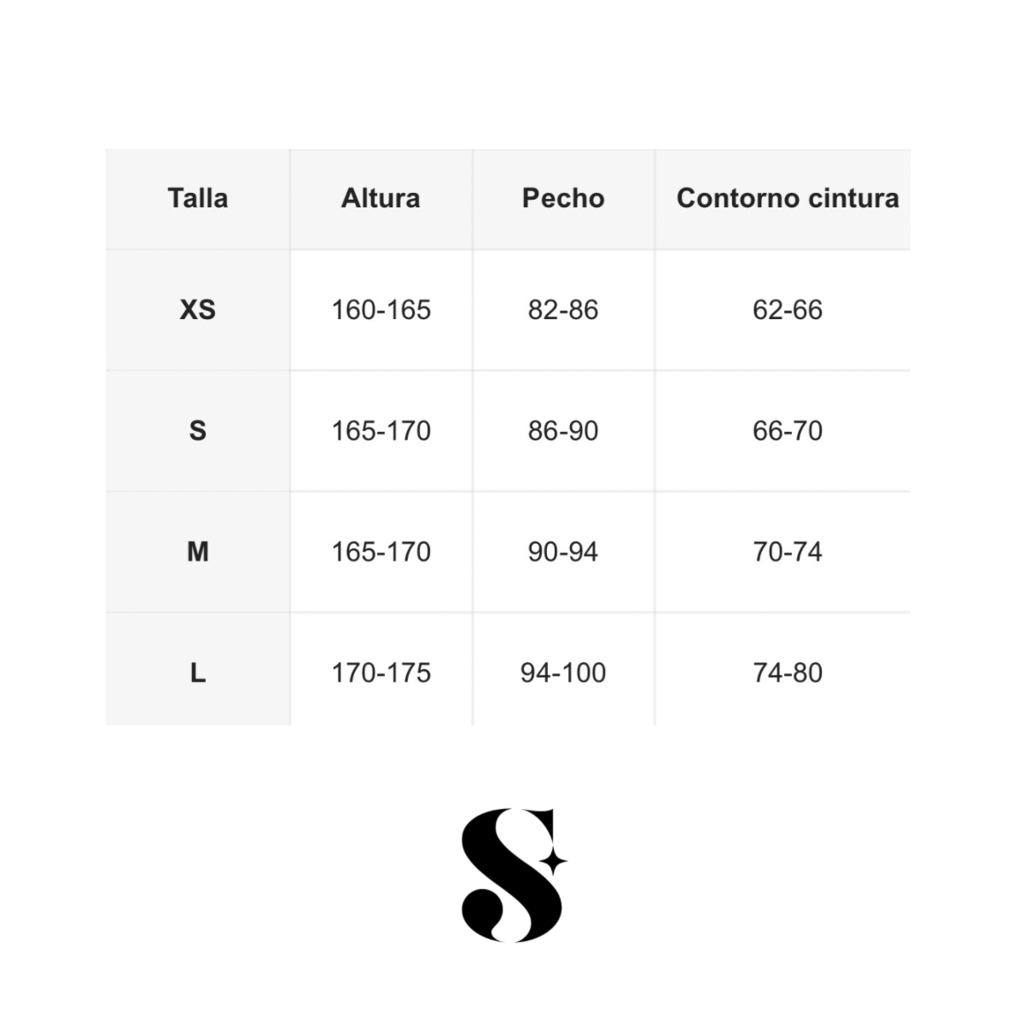
Task: Click the 160-165 height cell
Action: pyautogui.click(x=381, y=310)
